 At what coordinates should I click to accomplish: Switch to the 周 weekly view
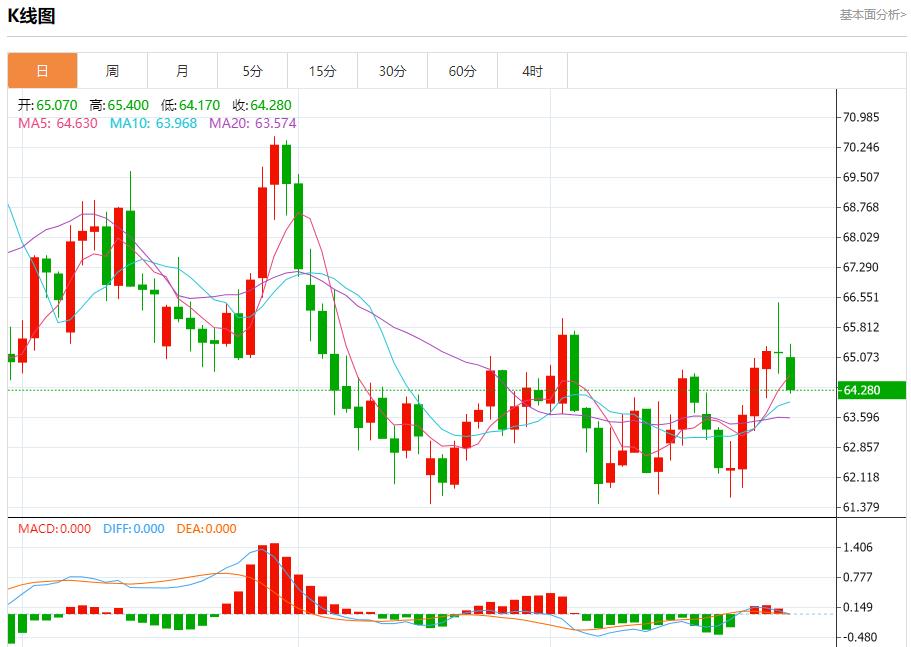[x=112, y=70]
